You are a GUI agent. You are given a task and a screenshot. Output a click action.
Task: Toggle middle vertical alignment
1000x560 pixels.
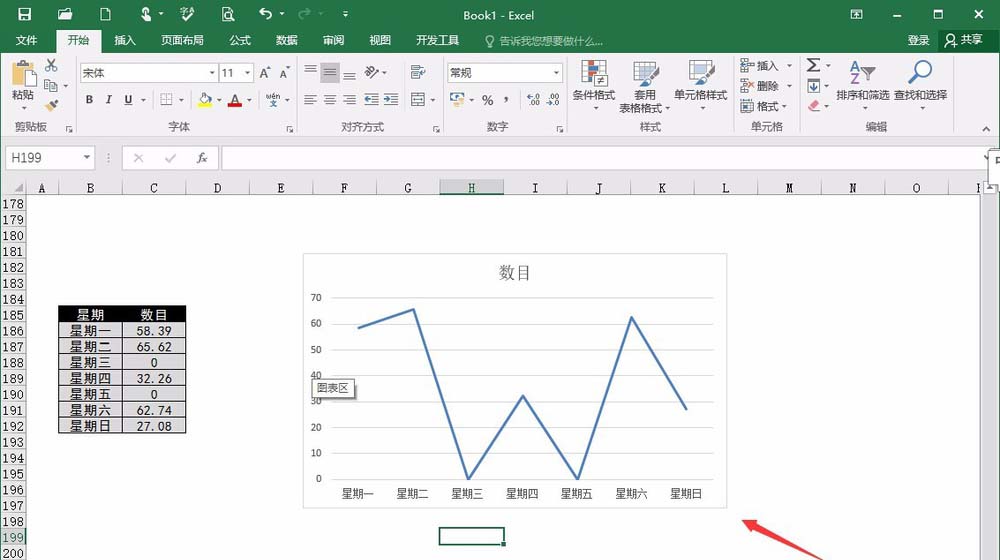[x=330, y=72]
